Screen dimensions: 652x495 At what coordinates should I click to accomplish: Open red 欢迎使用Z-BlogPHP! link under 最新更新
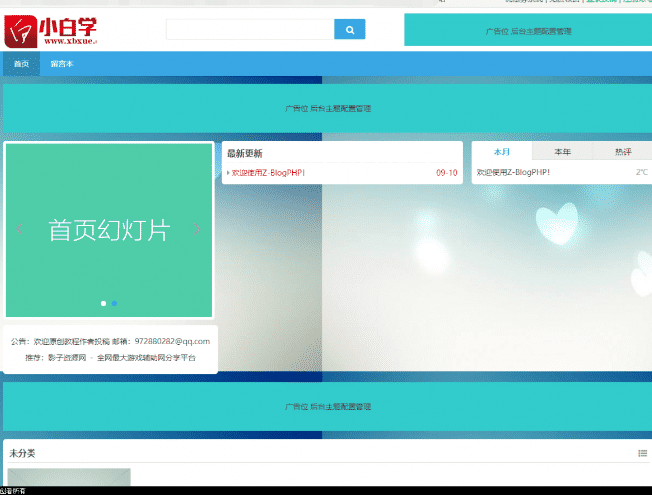point(269,173)
